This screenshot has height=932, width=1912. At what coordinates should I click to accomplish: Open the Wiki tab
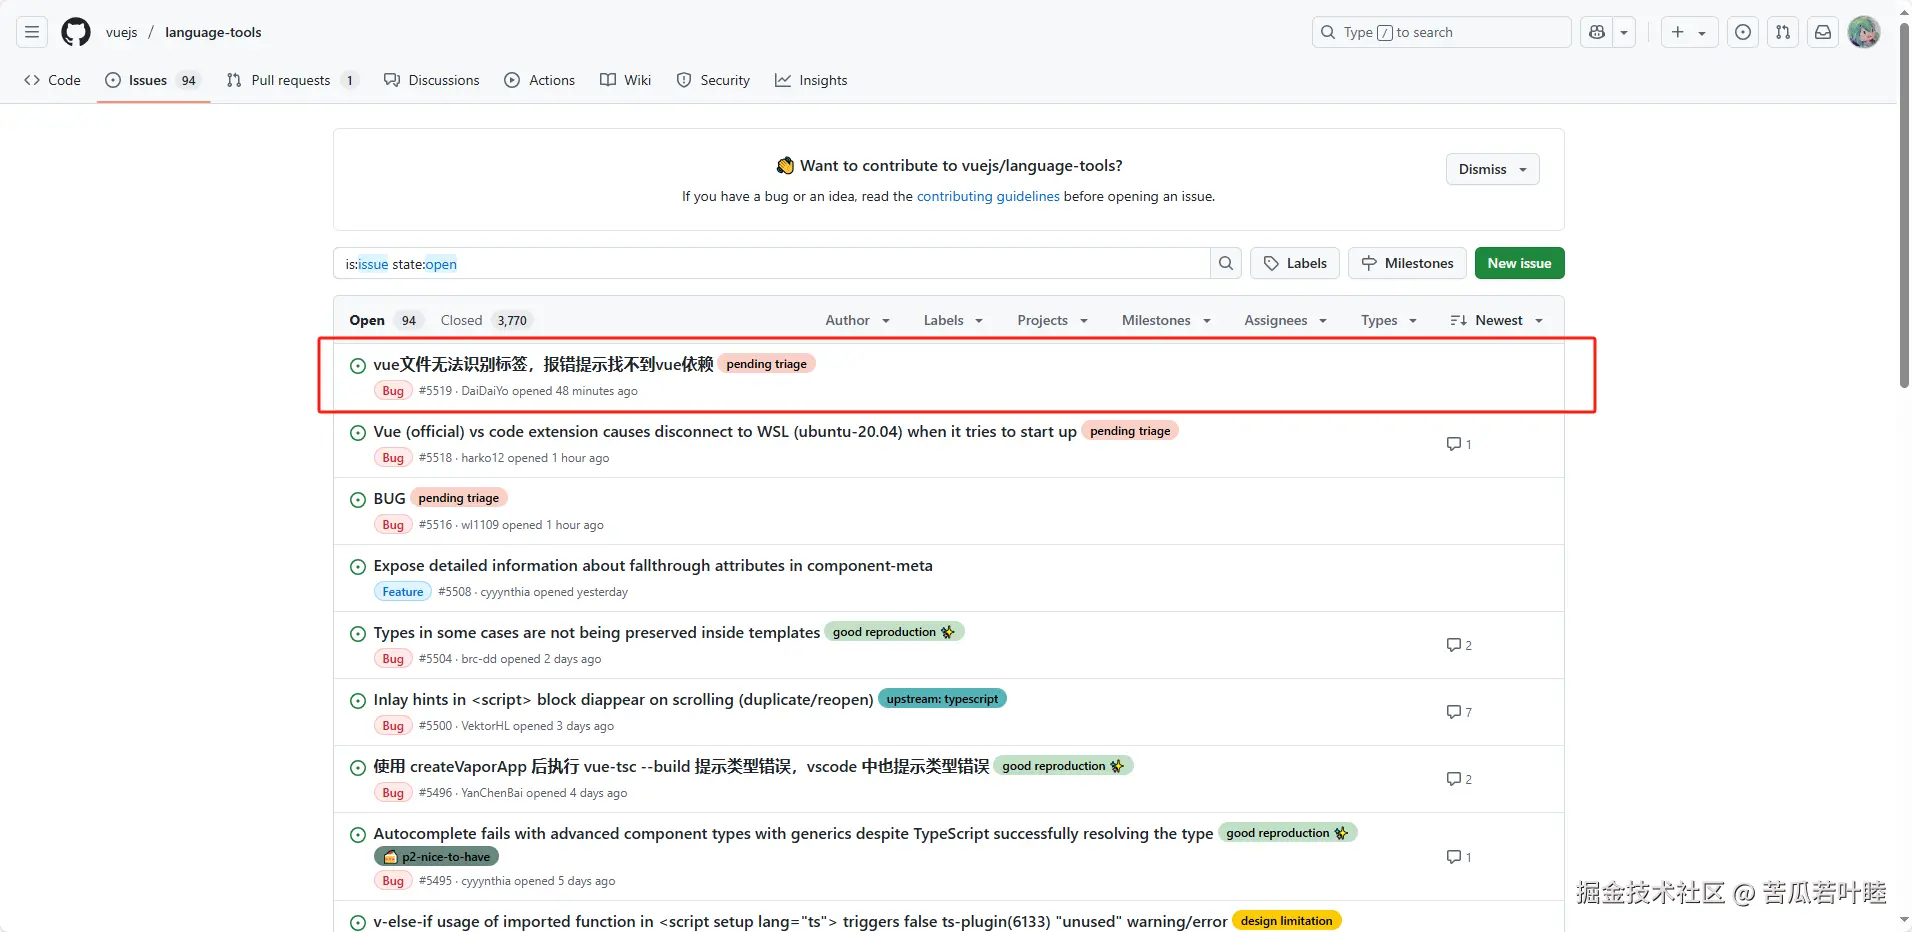pos(626,80)
